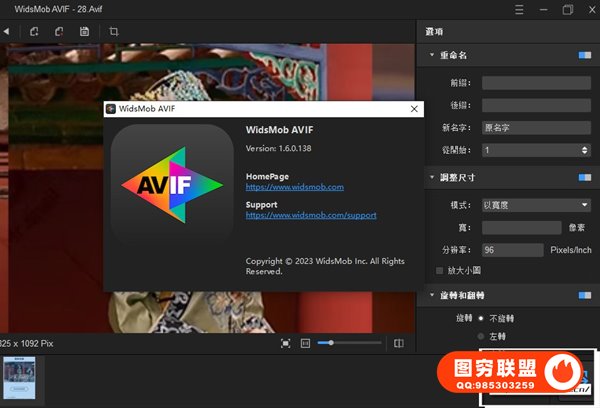
Task: Click the back arrow in the toolbar
Action: tap(5, 32)
